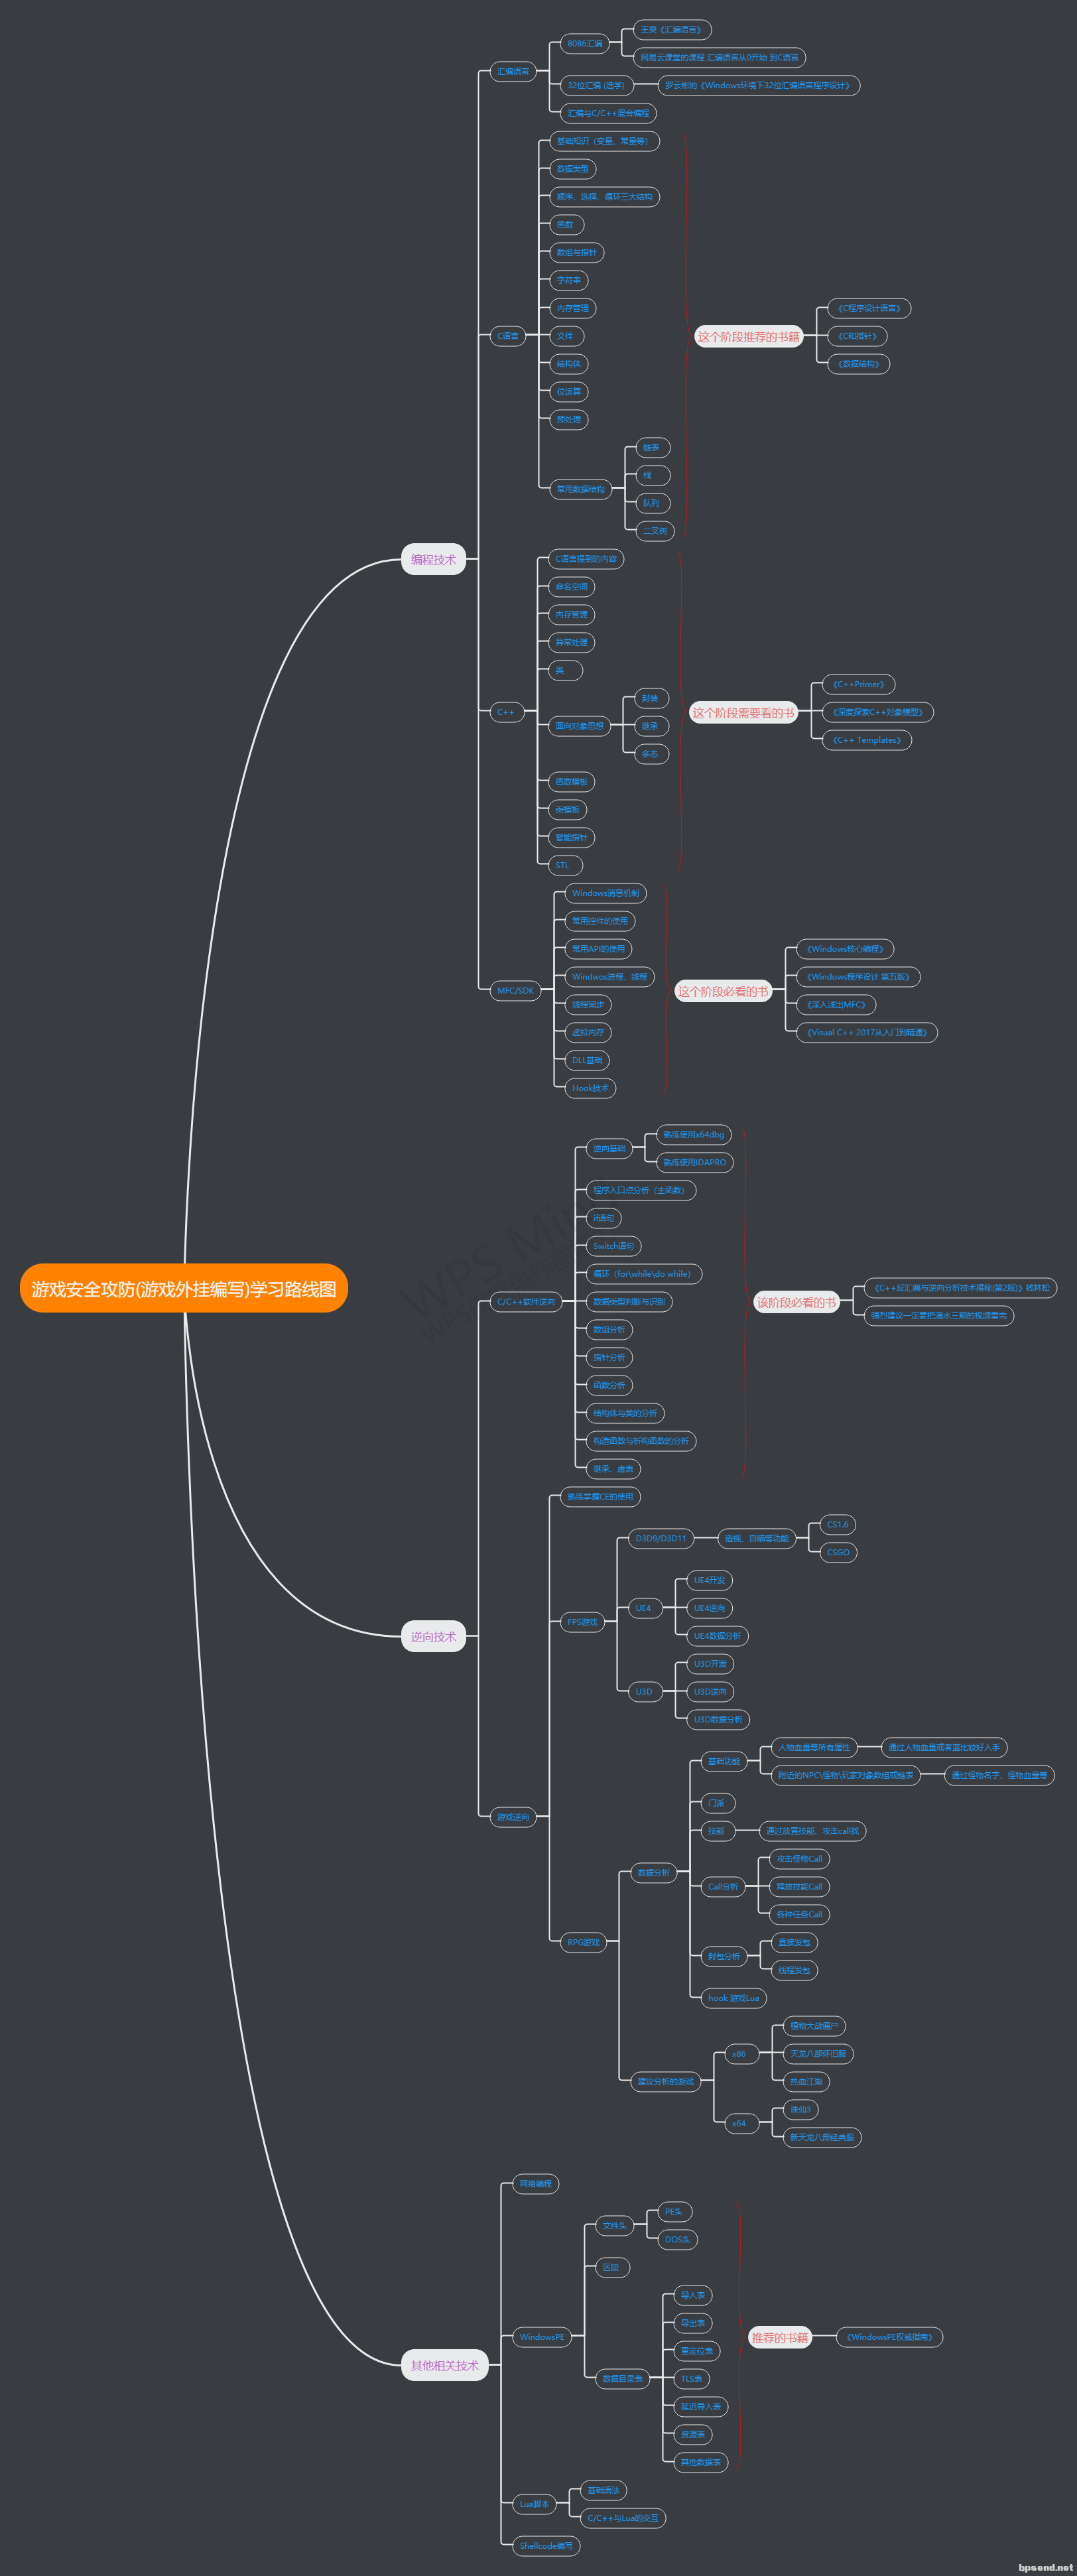
Task: Select the 32位汇编 (选学) node
Action: coord(596,85)
